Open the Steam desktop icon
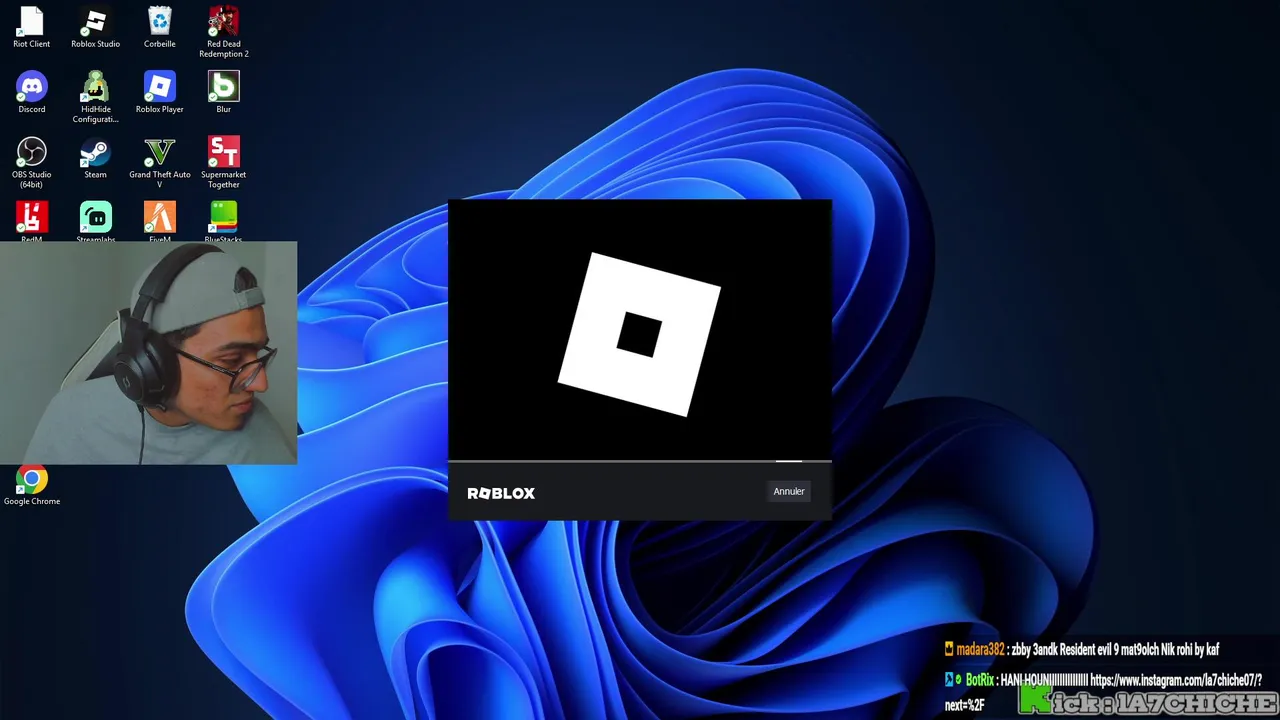Image resolution: width=1280 pixels, height=720 pixels. (95, 158)
